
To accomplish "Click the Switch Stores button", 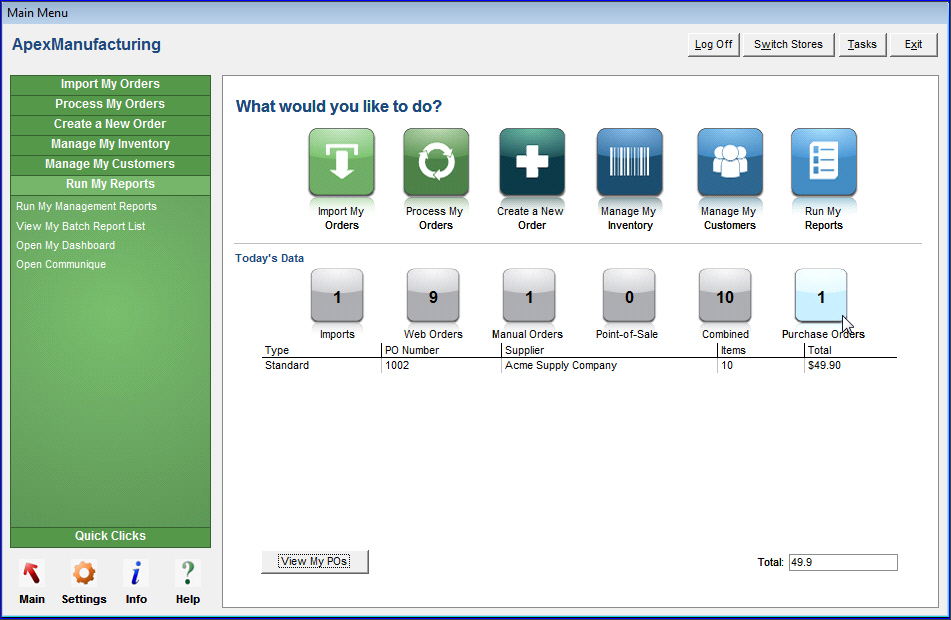I will pos(788,44).
